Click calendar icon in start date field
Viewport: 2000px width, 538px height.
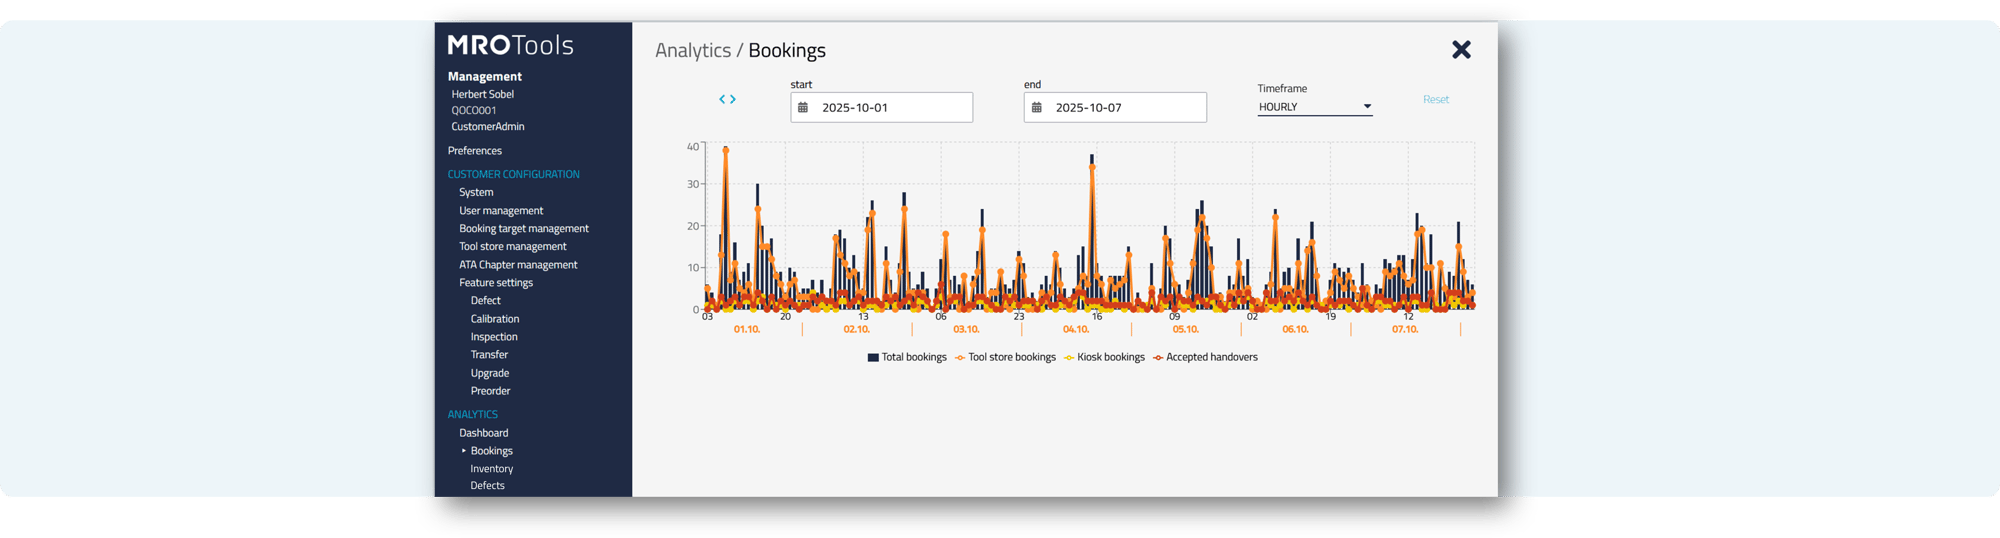coord(803,107)
